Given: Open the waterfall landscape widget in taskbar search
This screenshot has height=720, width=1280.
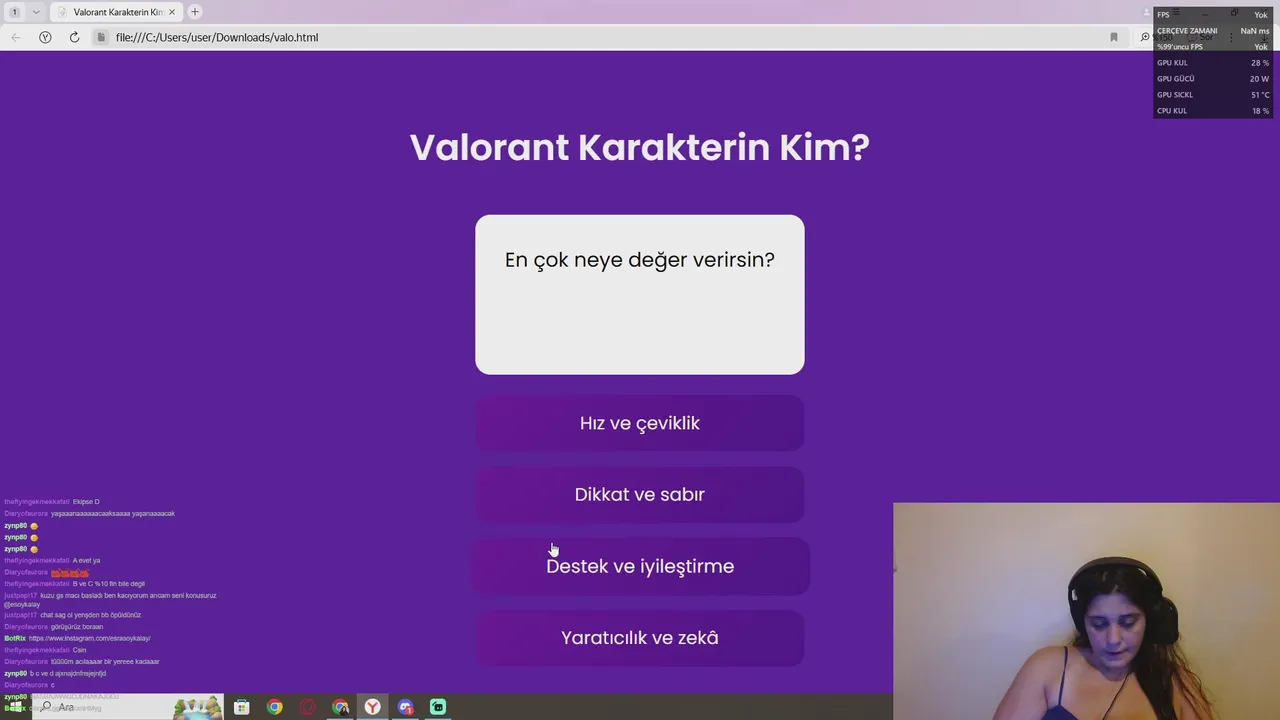Looking at the screenshot, I should tap(197, 707).
